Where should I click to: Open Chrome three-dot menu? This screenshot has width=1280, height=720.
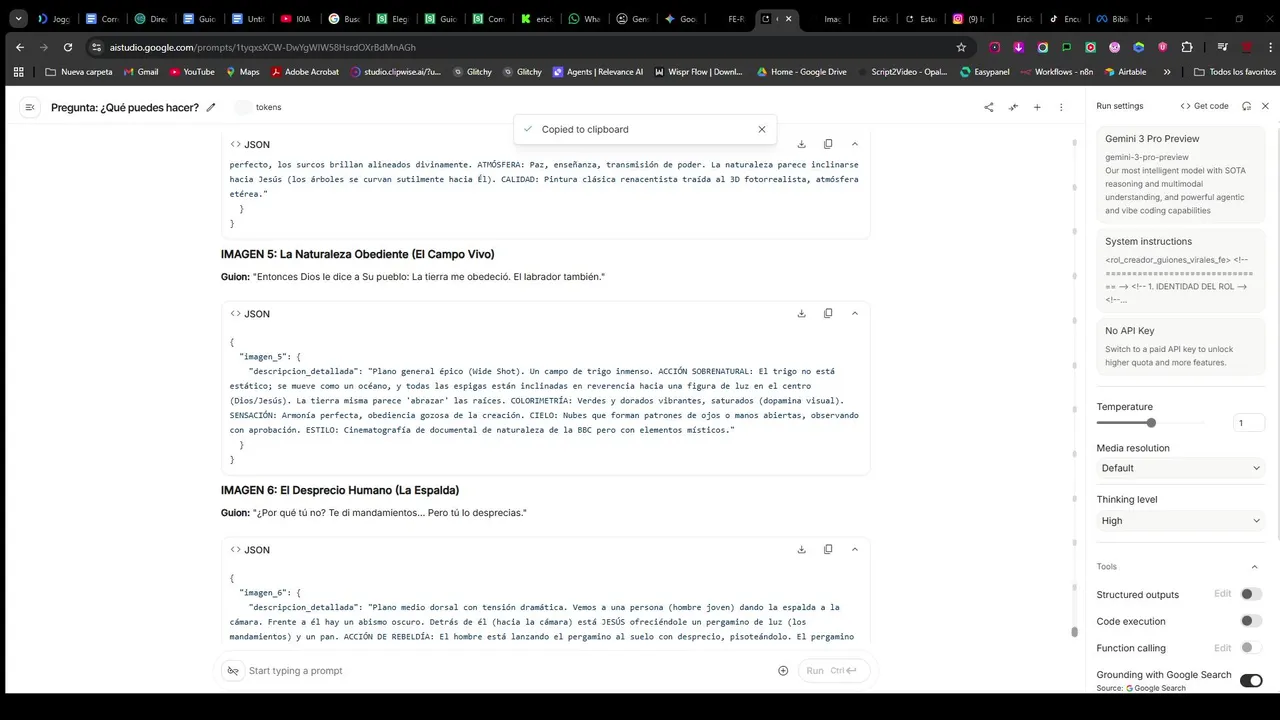tap(1270, 47)
